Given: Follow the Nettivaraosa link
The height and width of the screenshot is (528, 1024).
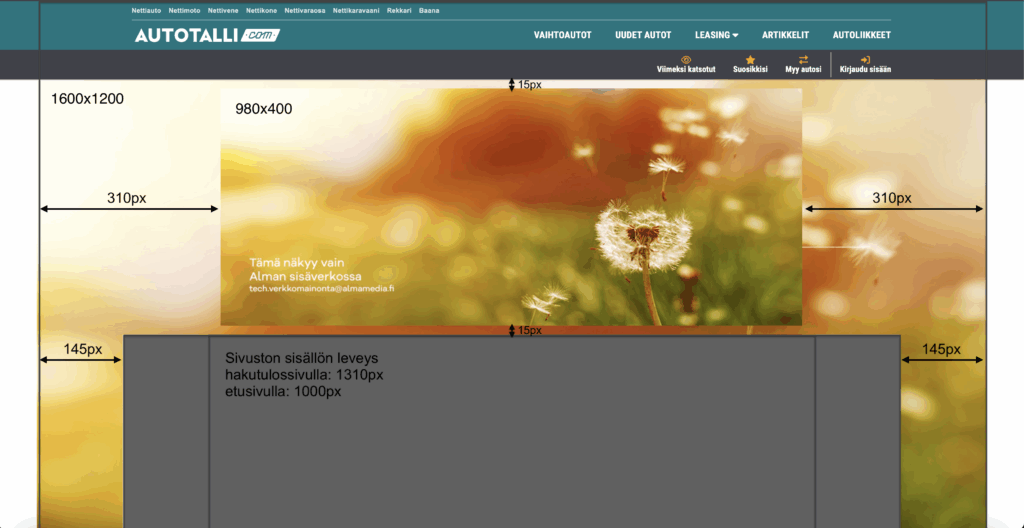Looking at the screenshot, I should (x=304, y=11).
